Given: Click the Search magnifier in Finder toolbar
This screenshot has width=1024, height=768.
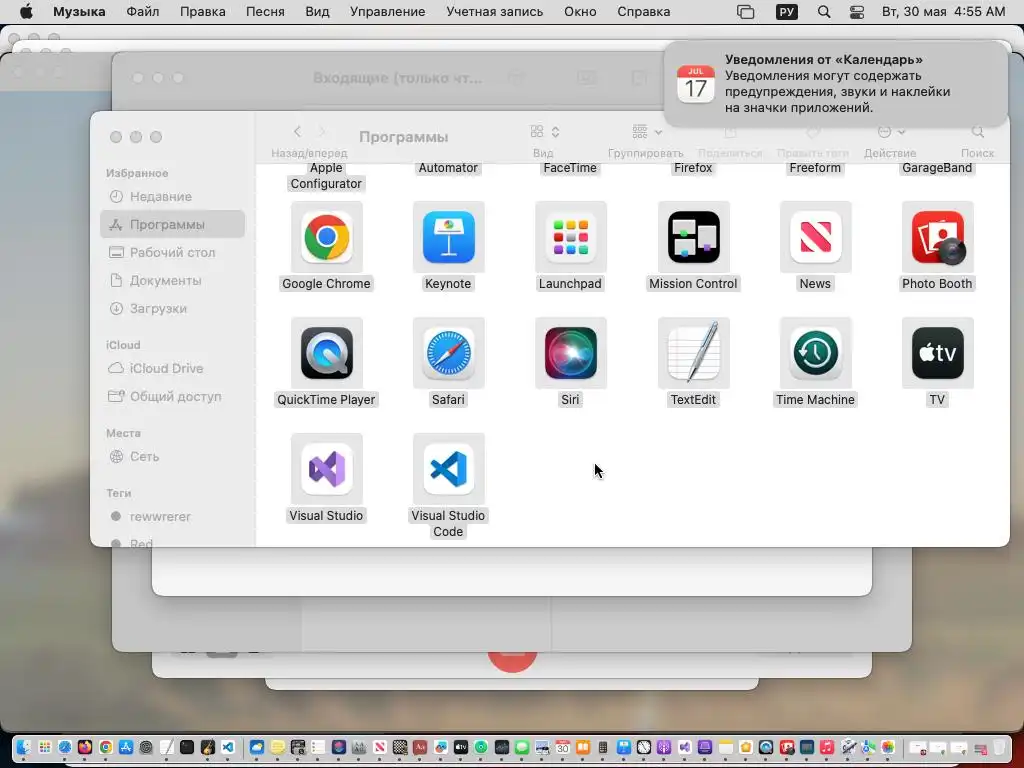Looking at the screenshot, I should [978, 132].
